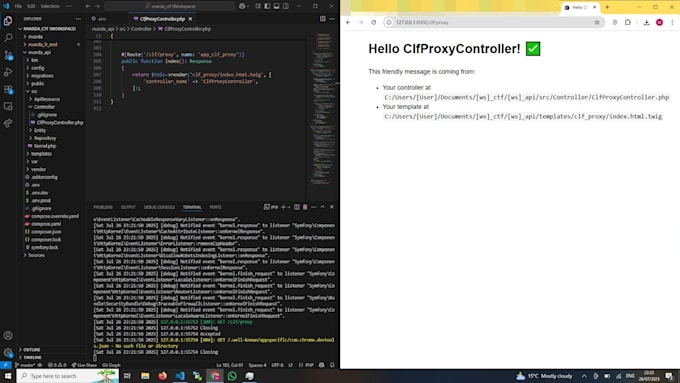Viewport: 680px width, 383px height.
Task: Open Kernel.php in the file tree
Action: coord(45,146)
